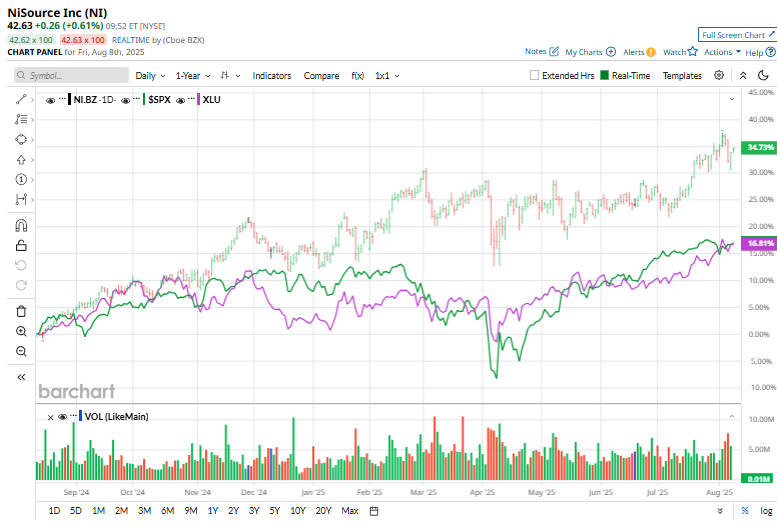Click the zoom out magnifier icon
The width and height of the screenshot is (777, 528).
tap(21, 351)
